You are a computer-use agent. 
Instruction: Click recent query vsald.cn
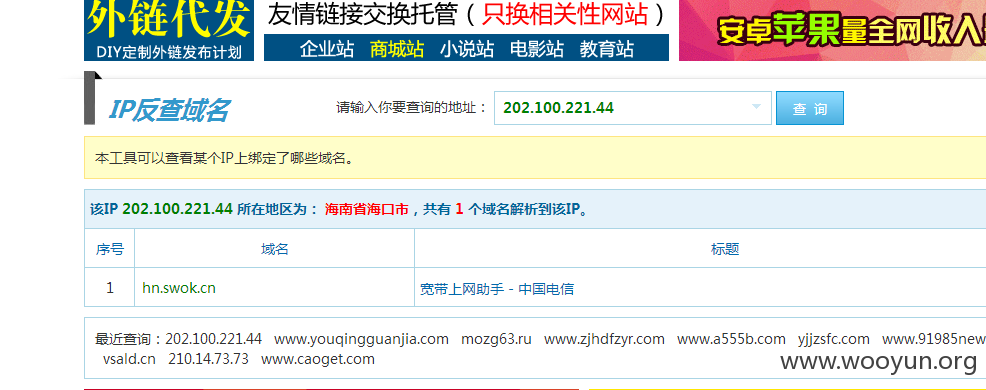click(129, 359)
